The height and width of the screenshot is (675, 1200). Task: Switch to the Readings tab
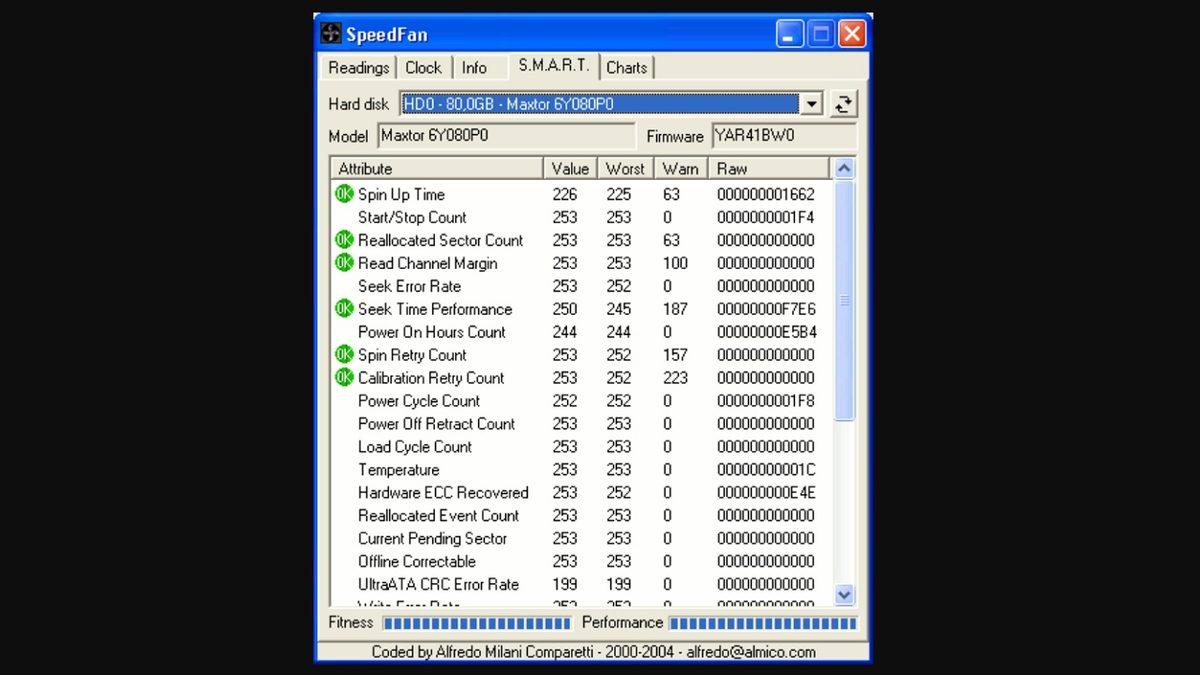point(358,68)
